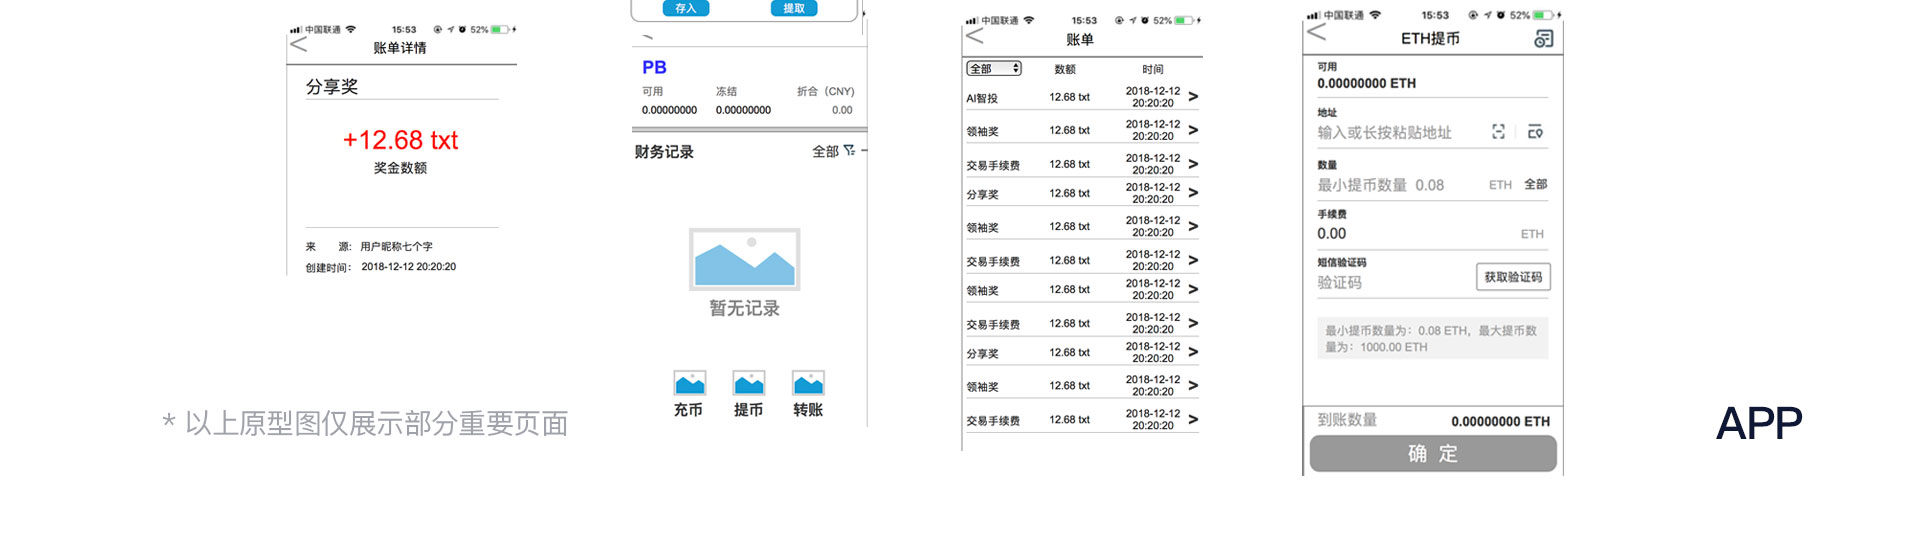Open the 全部 type dropdown in 账单 list
The height and width of the screenshot is (552, 1920).
tap(993, 69)
